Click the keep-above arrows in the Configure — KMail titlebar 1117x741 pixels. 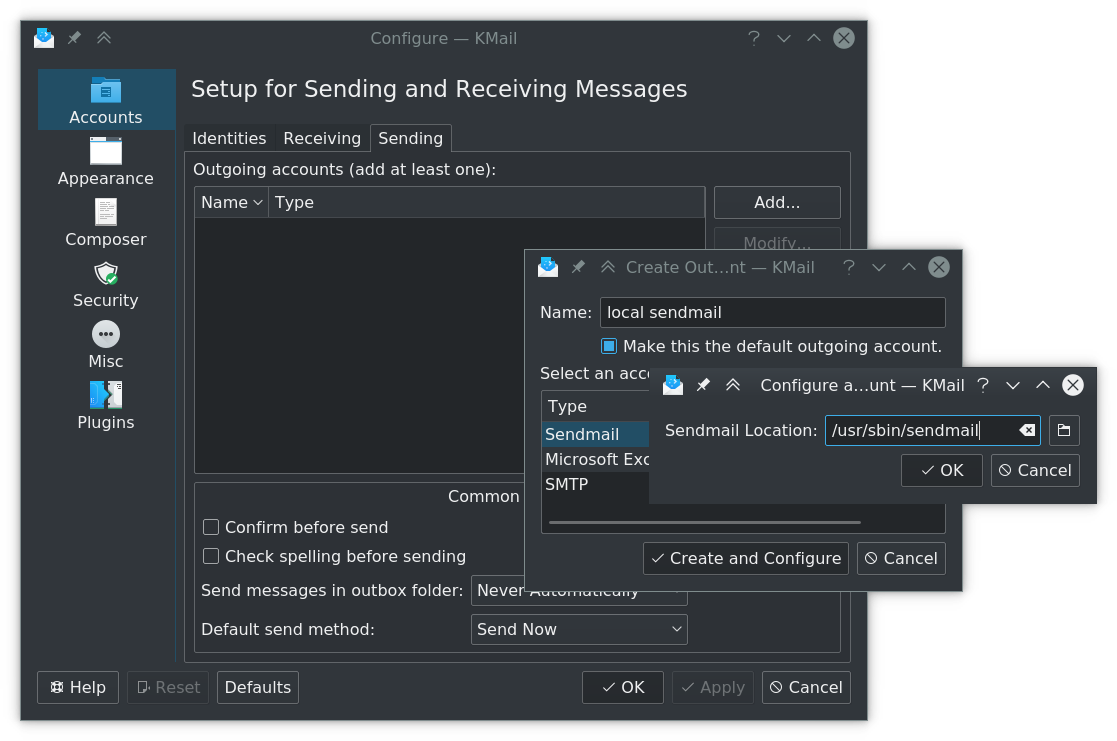(x=104, y=38)
